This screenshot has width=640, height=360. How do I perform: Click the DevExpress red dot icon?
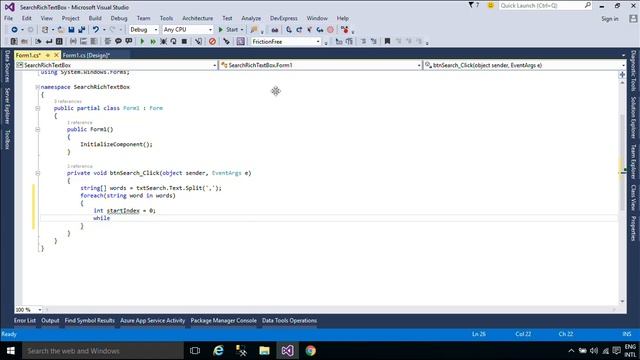345,30
